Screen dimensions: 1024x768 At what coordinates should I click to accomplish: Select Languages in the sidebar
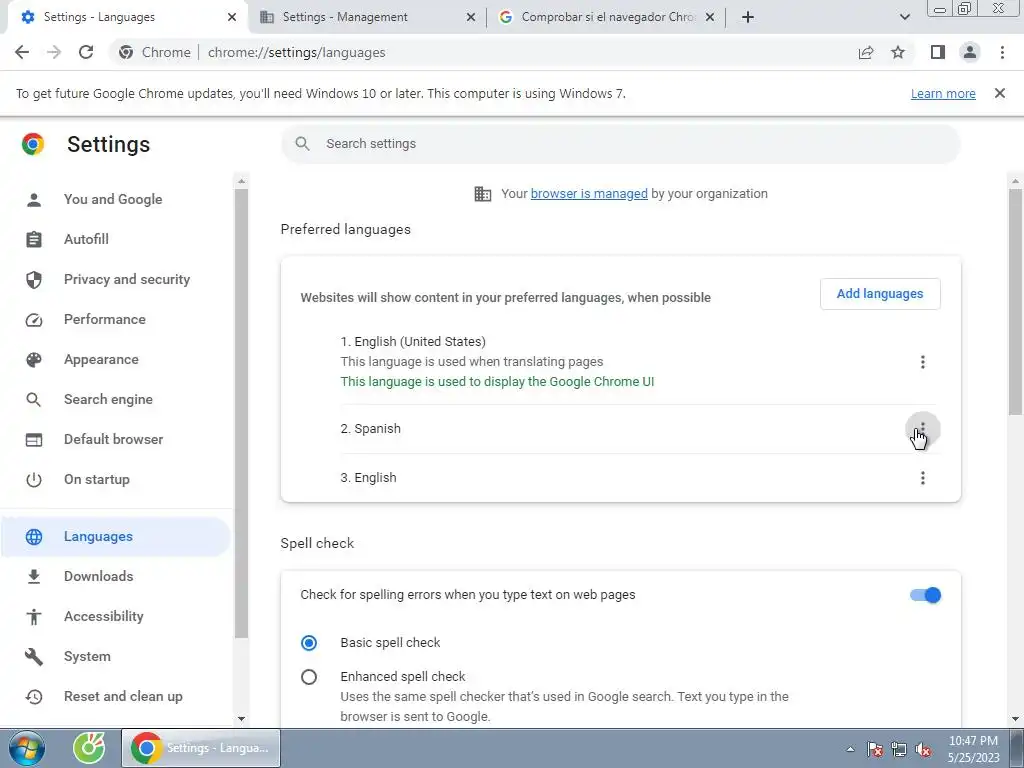[x=116, y=536]
